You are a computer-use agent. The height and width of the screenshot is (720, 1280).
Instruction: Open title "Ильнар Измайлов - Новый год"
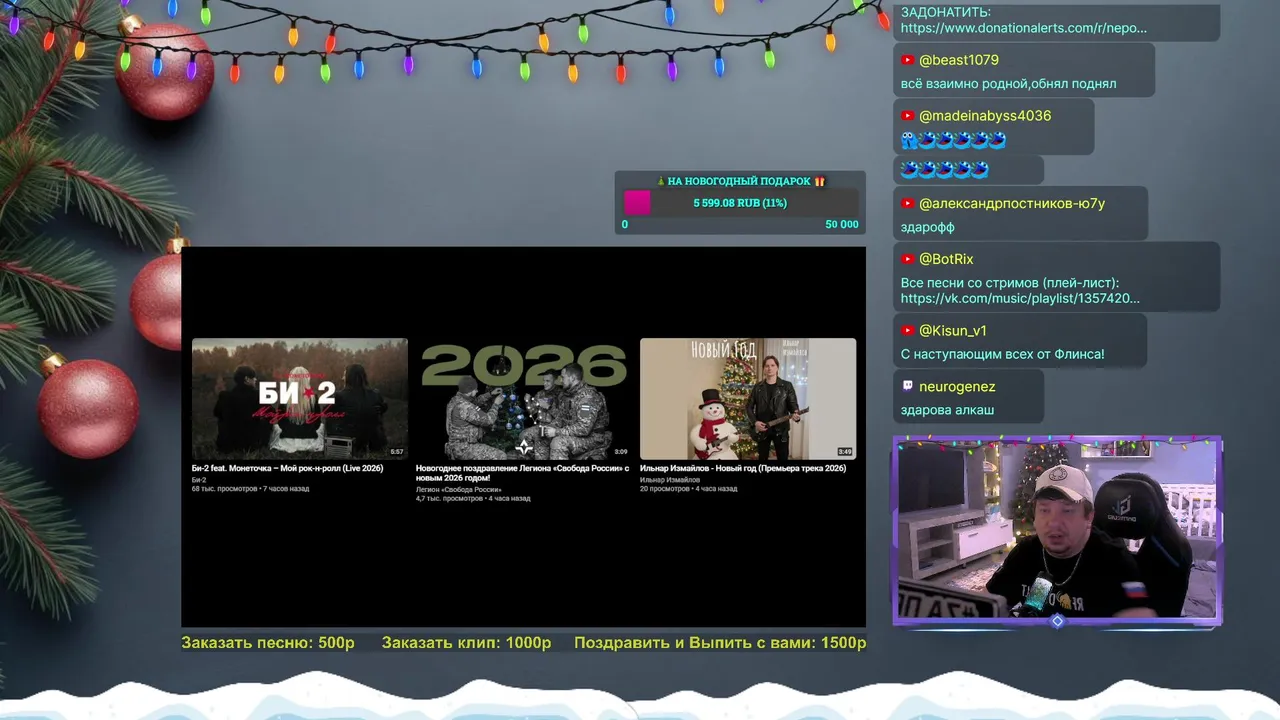coord(743,468)
